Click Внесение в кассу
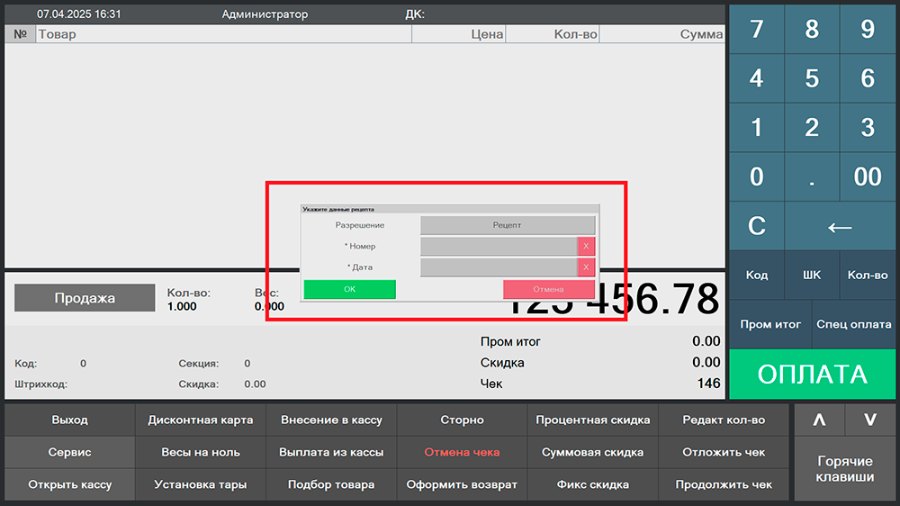900x506 pixels. pos(331,420)
